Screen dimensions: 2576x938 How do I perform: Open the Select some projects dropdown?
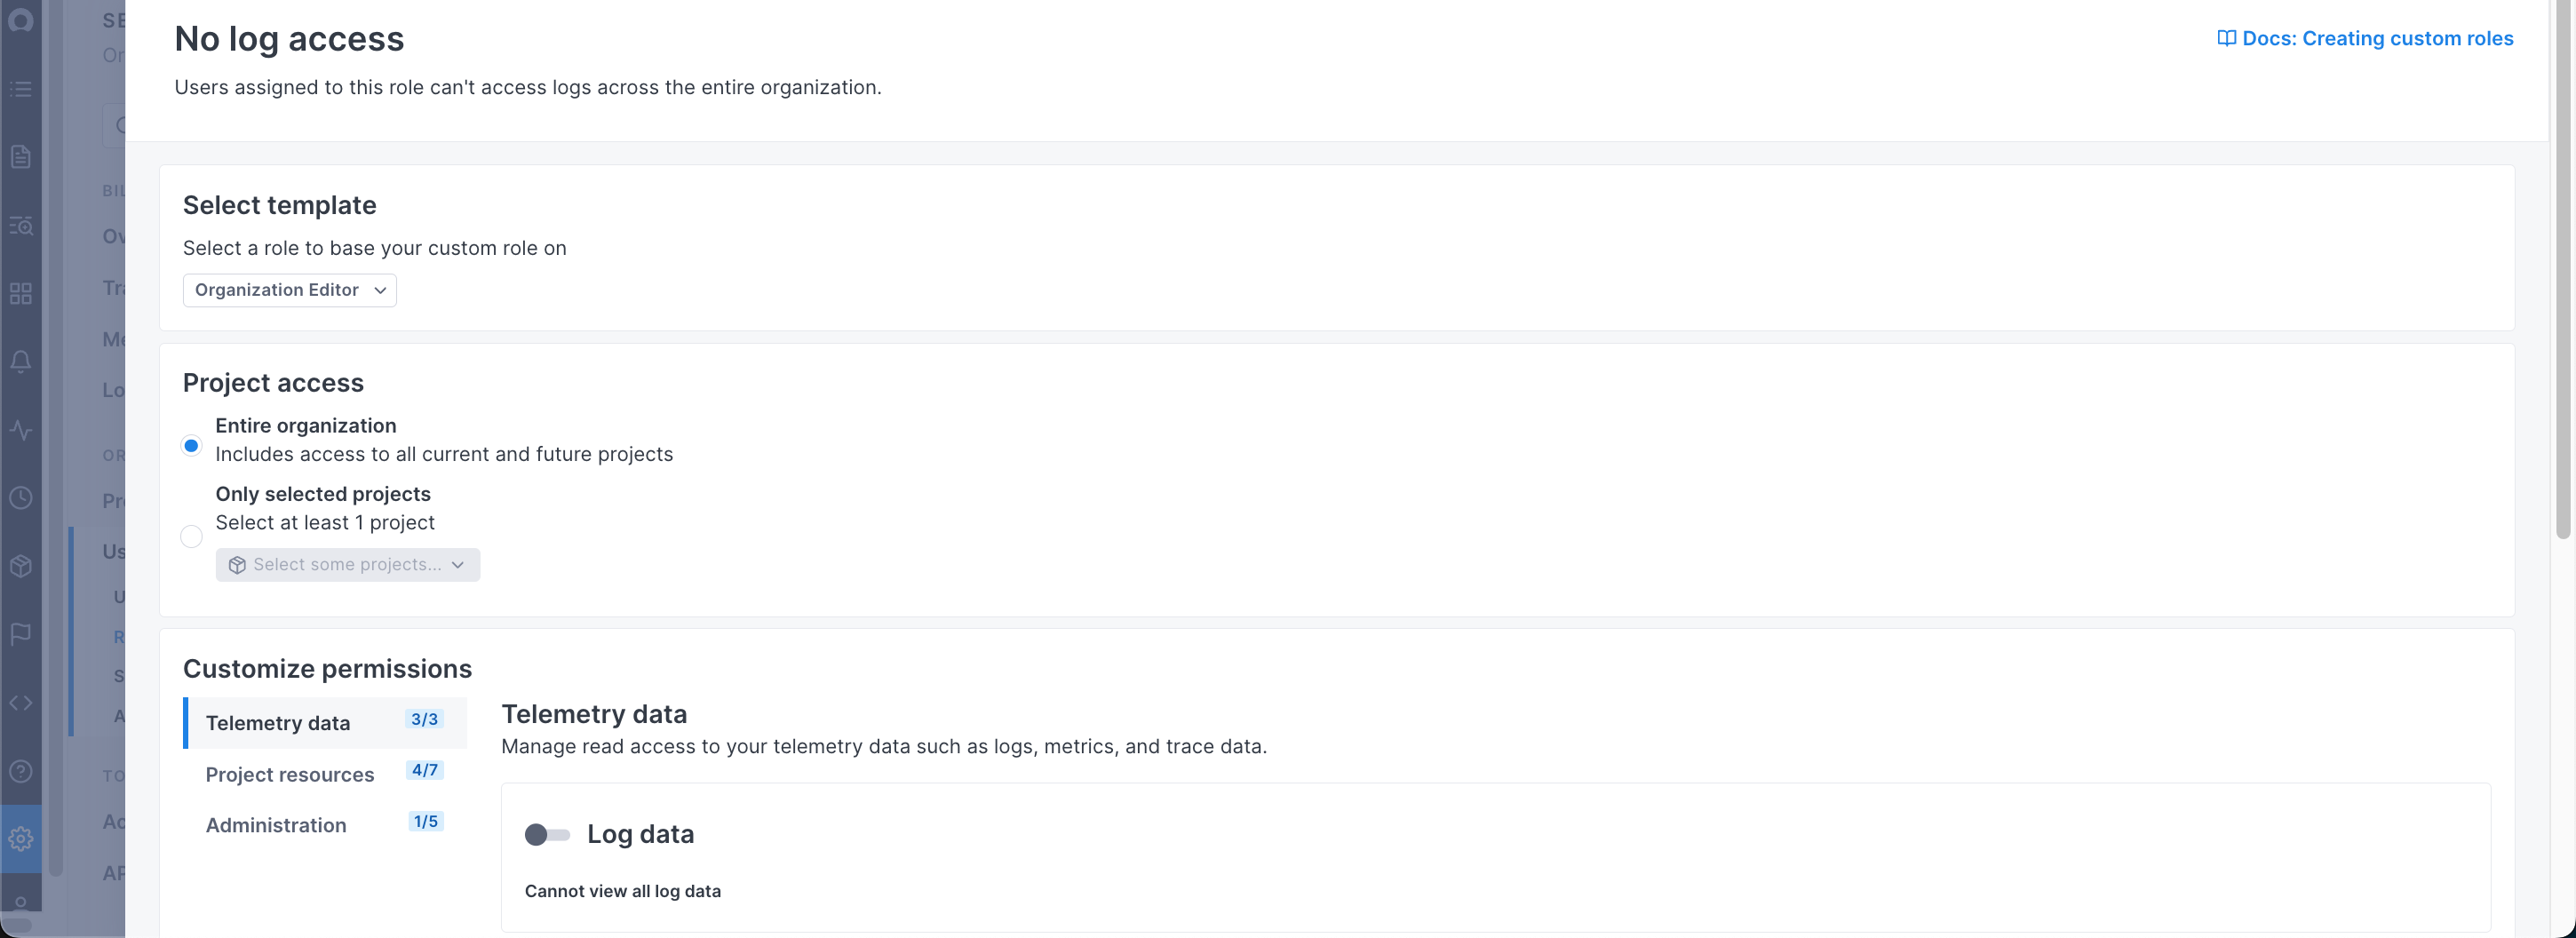[347, 564]
